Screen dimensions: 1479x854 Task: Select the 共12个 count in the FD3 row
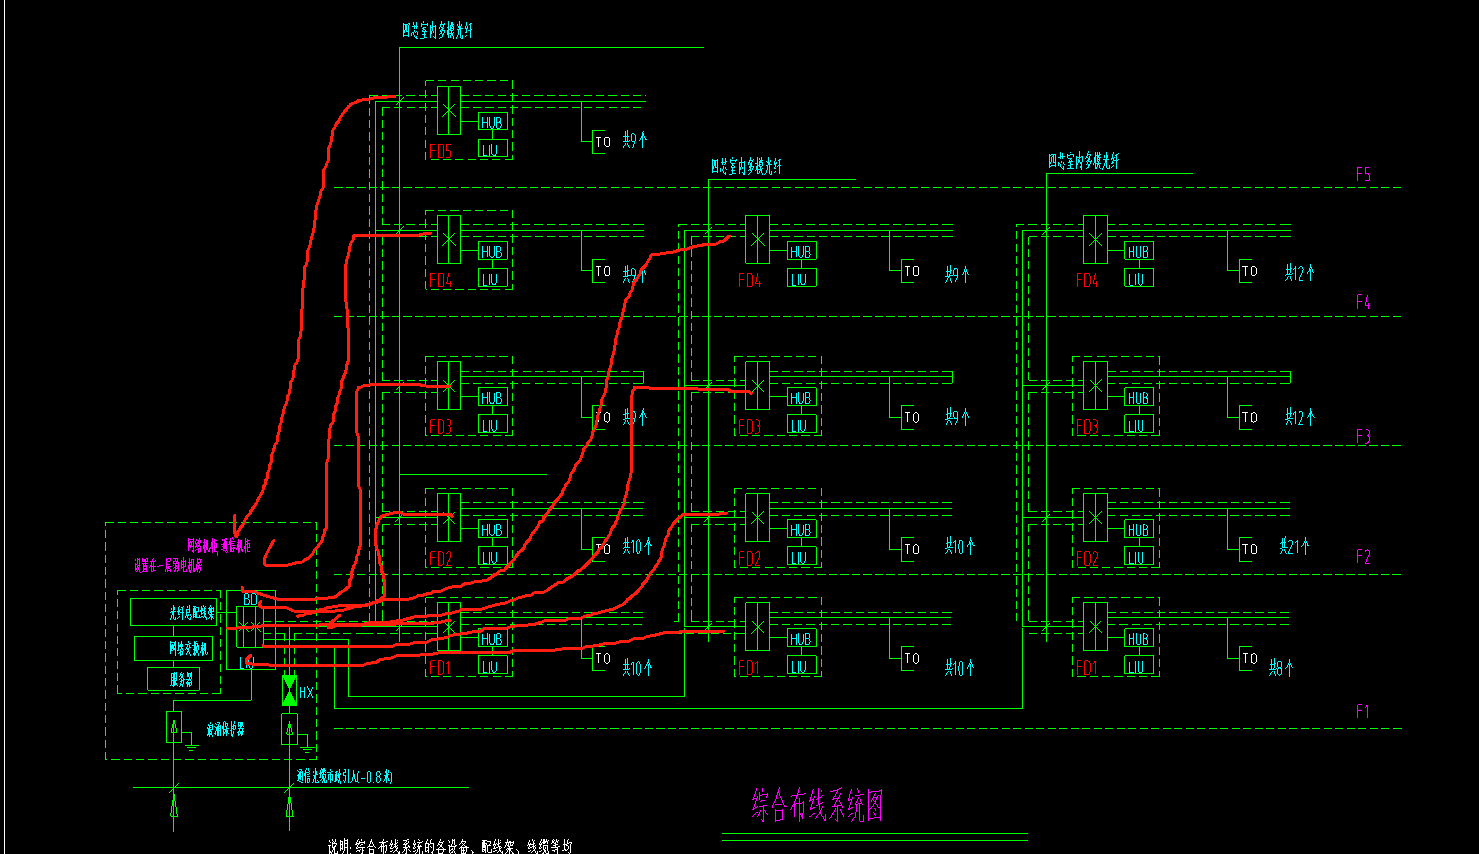click(x=1300, y=416)
